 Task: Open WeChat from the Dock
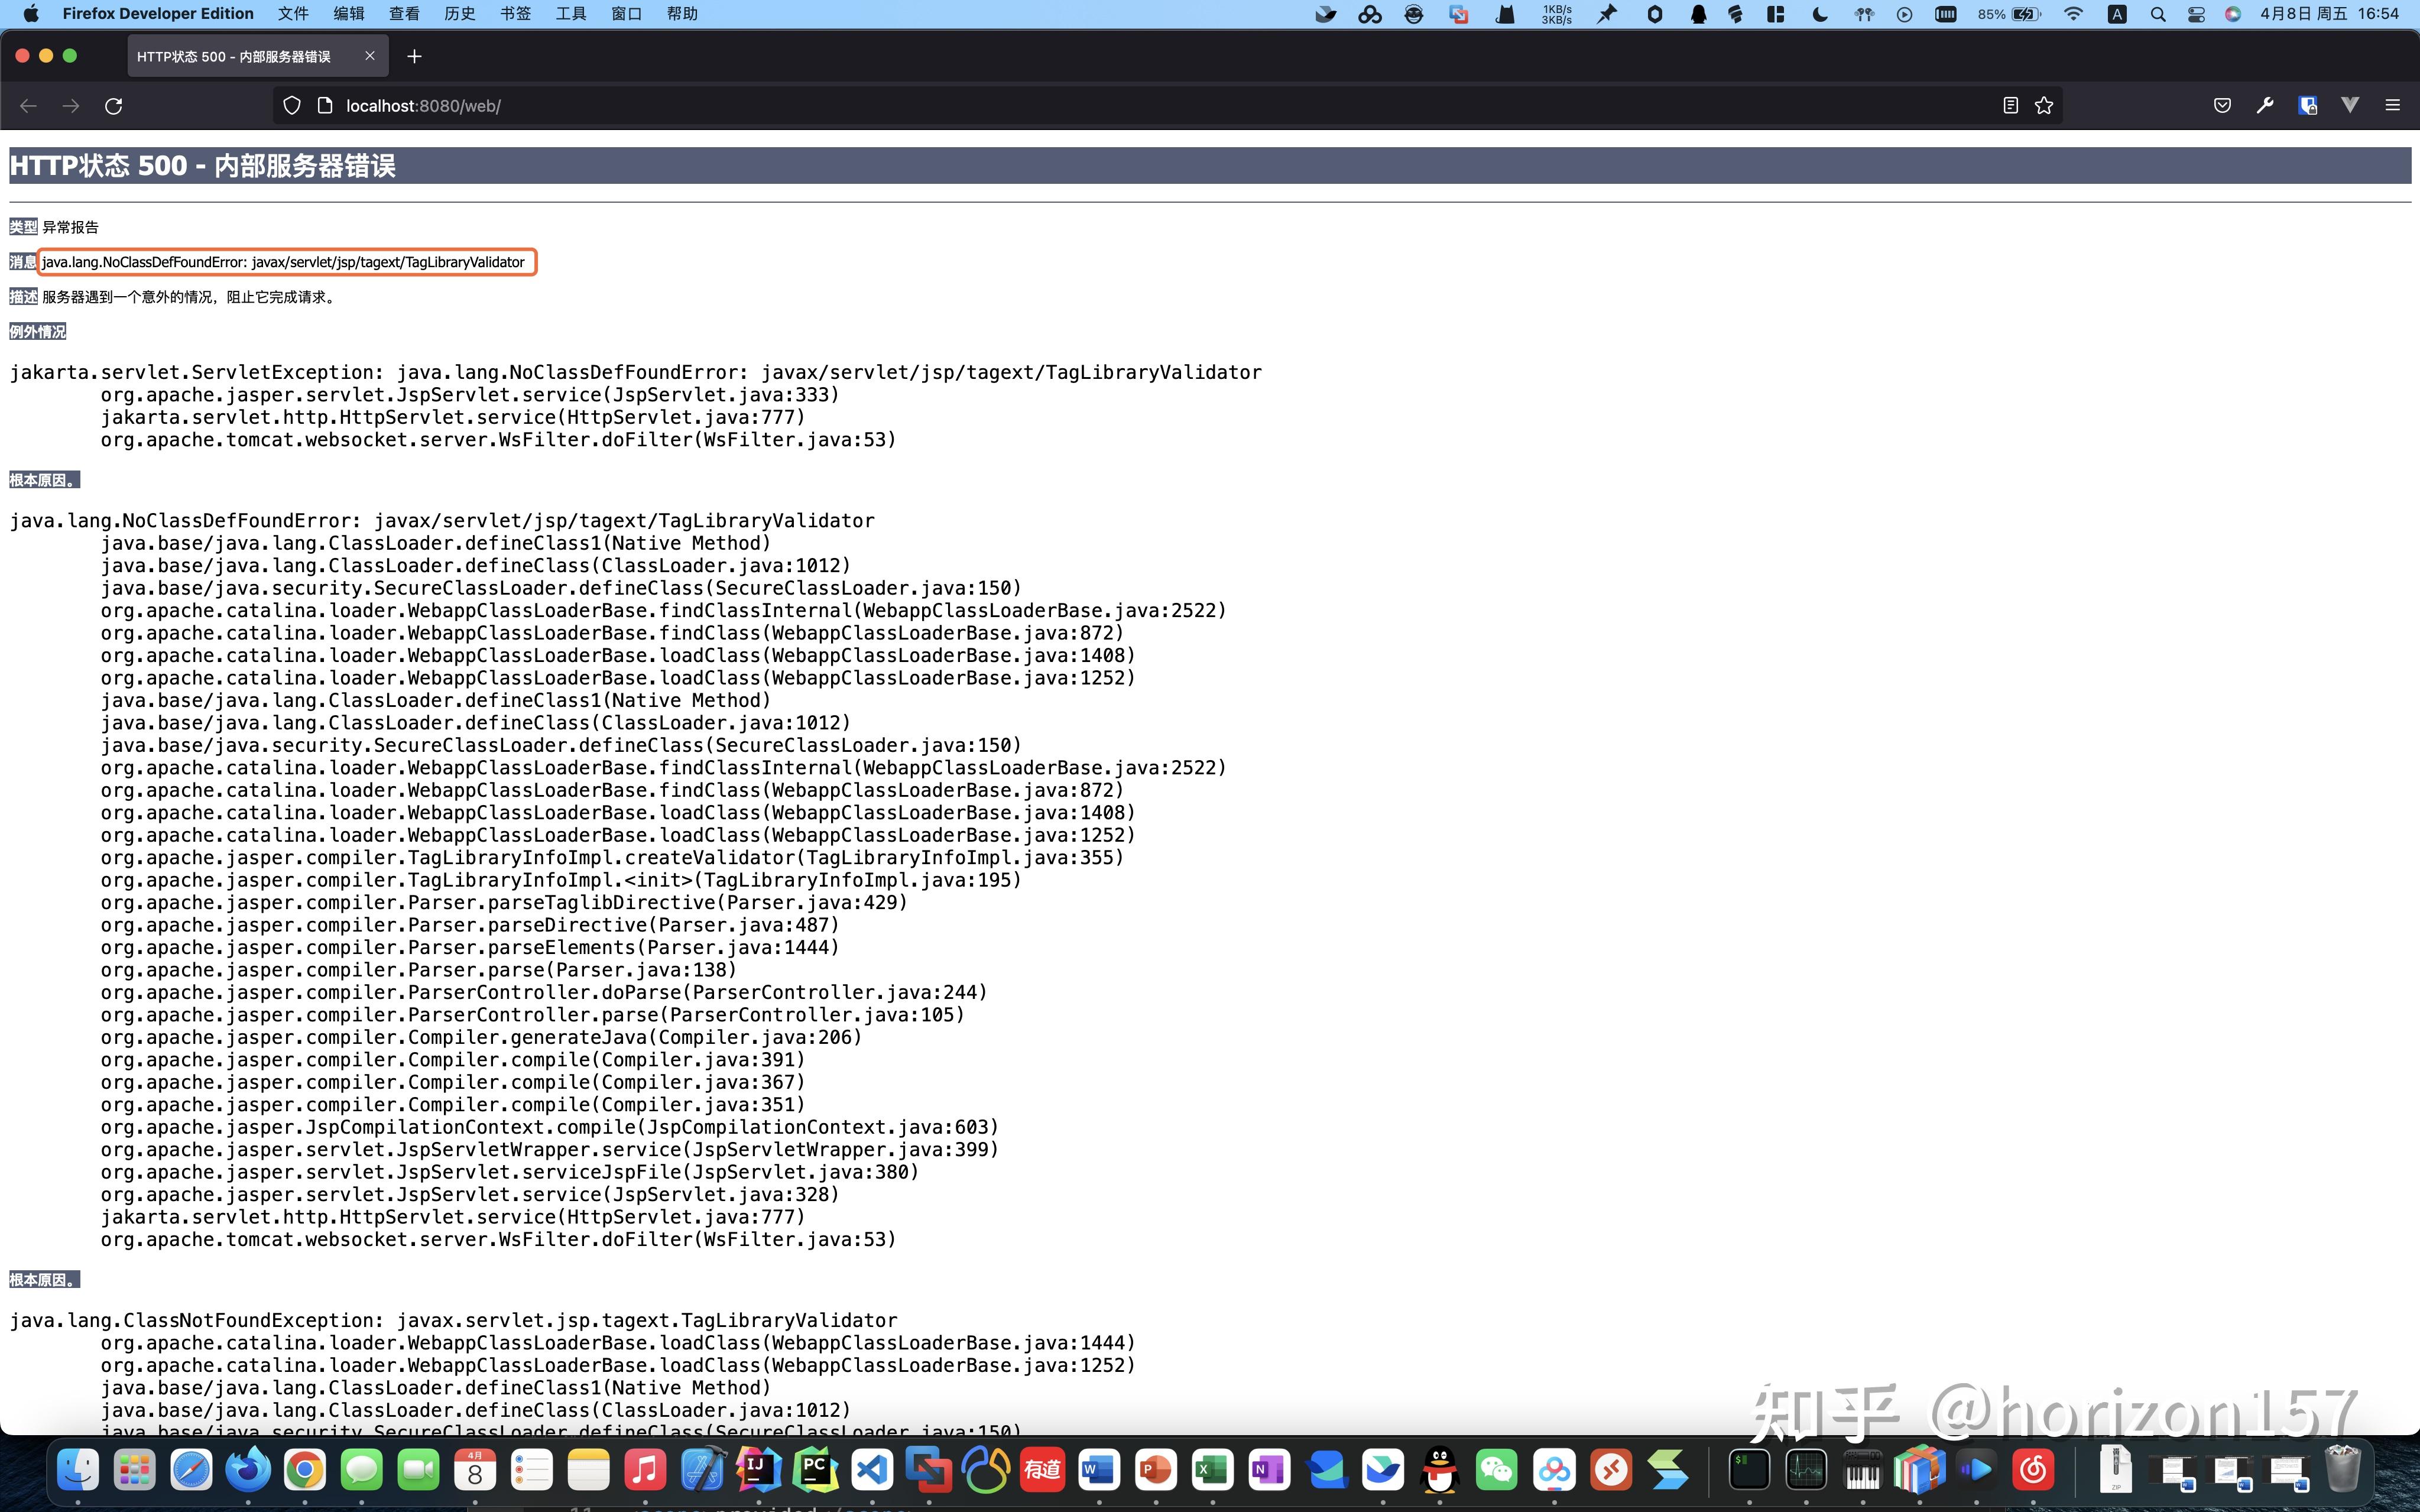1497,1470
